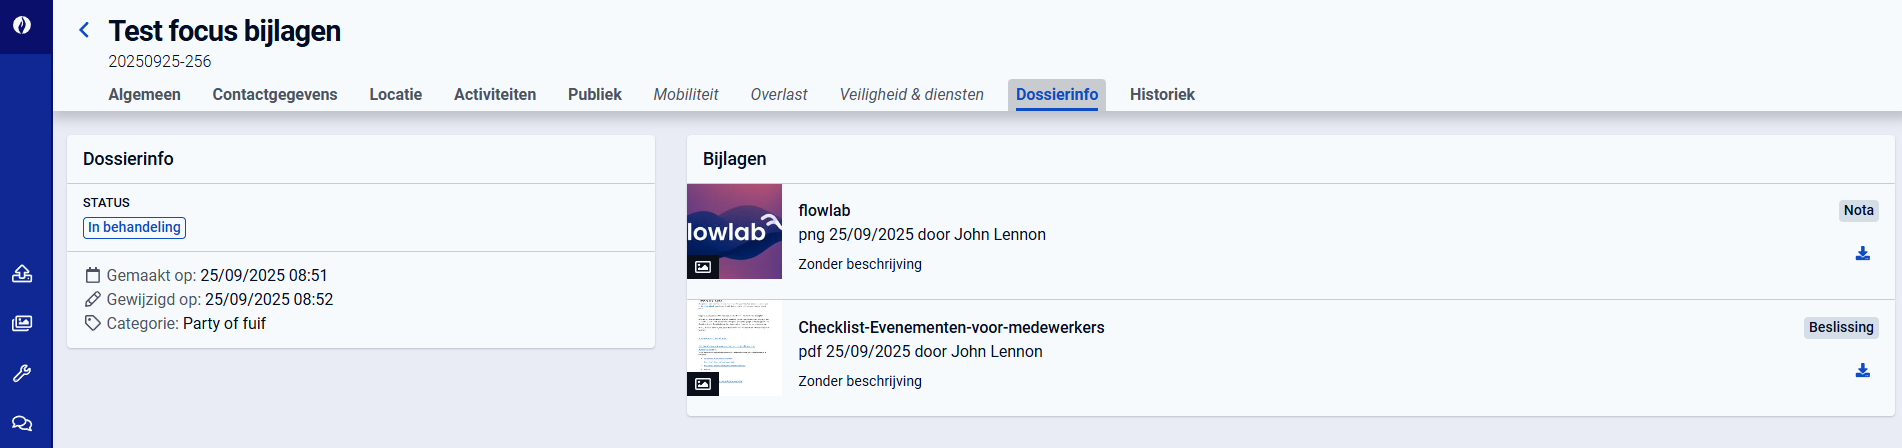The width and height of the screenshot is (1902, 448).
Task: Download the flowlab attachment
Action: coord(1862,254)
